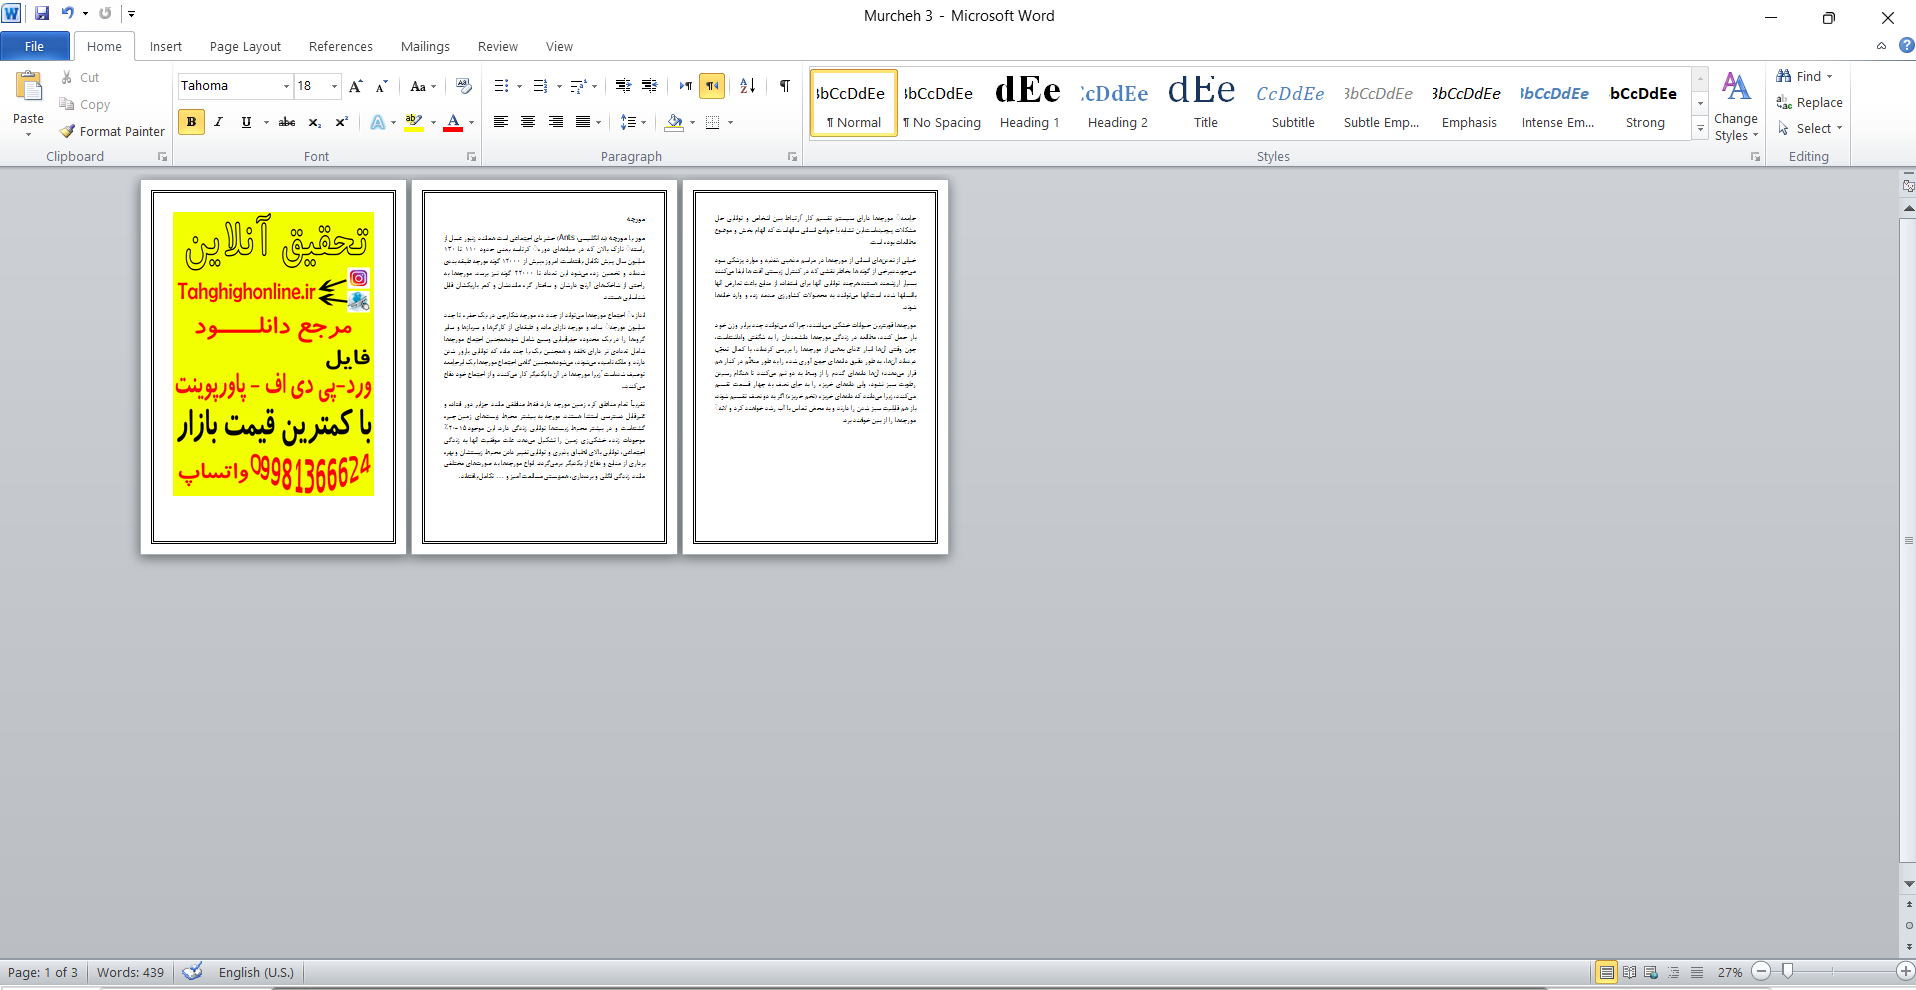Image resolution: width=1916 pixels, height=990 pixels.
Task: Click the font color red swatch
Action: pyautogui.click(x=453, y=122)
